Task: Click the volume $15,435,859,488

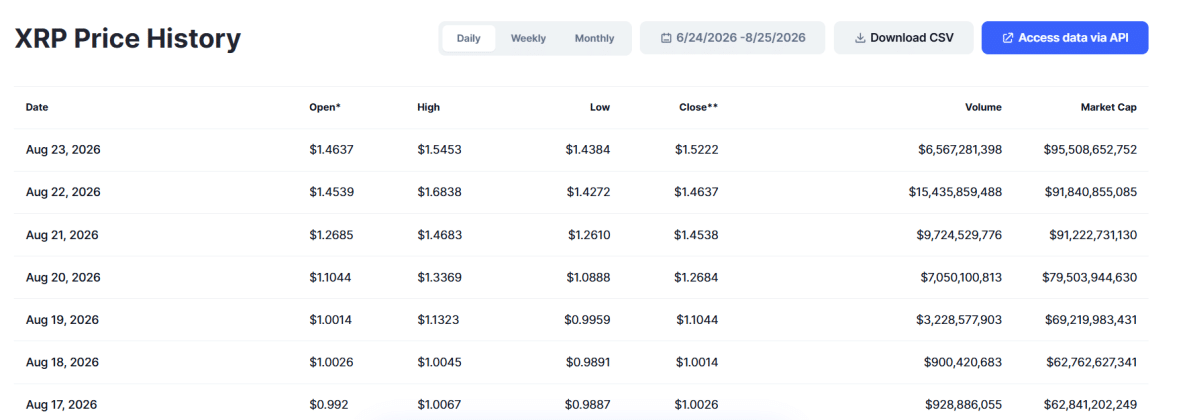Action: pos(956,192)
